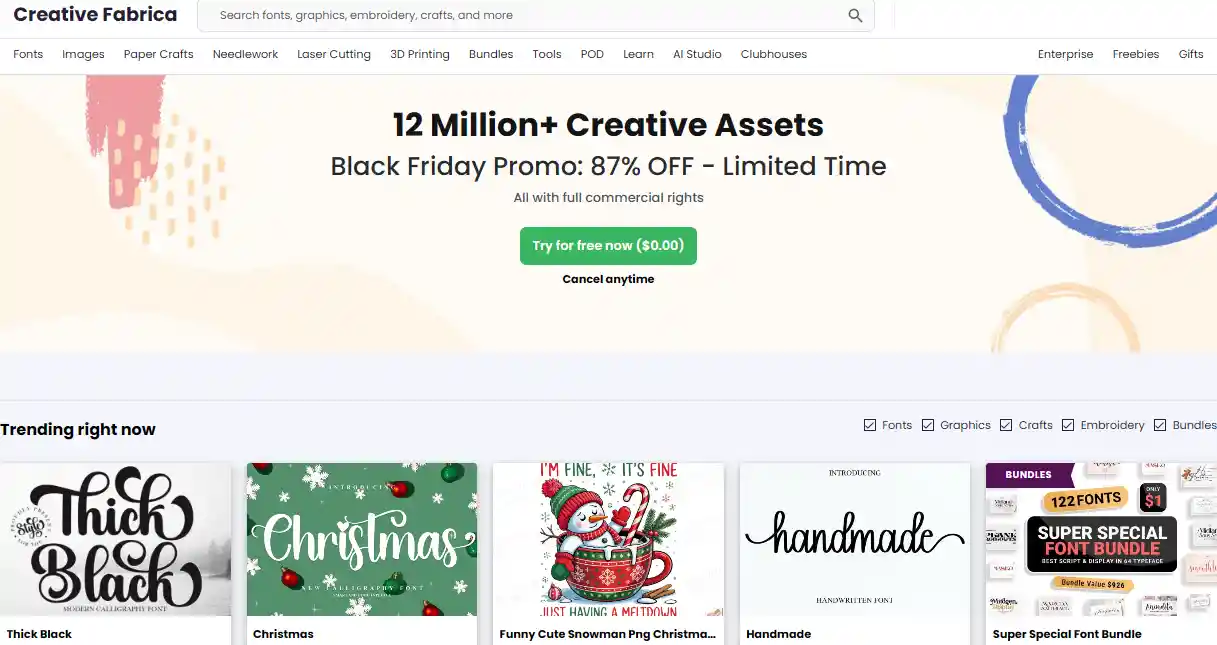Open the Paper Crafts category
The height and width of the screenshot is (645, 1217).
pyautogui.click(x=158, y=54)
